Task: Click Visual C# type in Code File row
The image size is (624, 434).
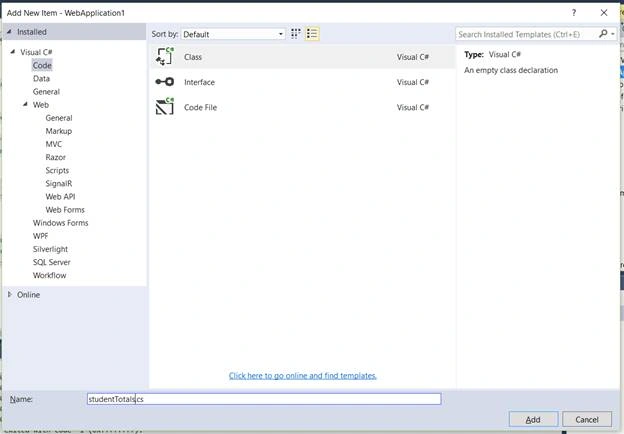Action: coord(413,107)
